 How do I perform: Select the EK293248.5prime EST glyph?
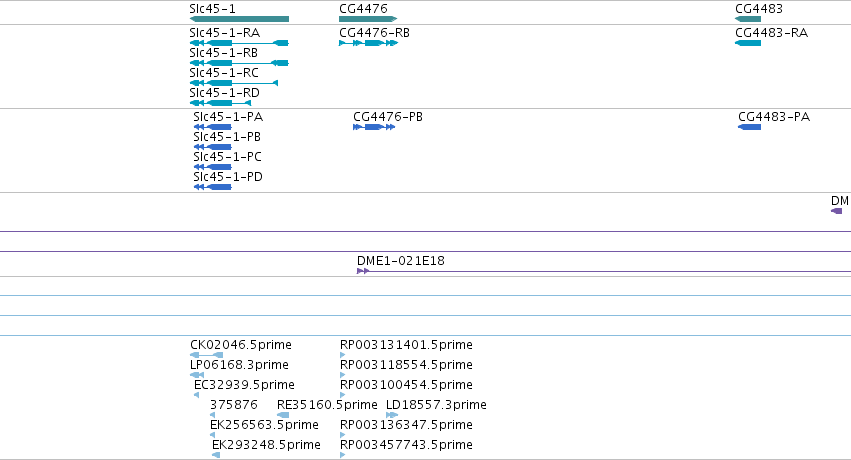click(216, 455)
